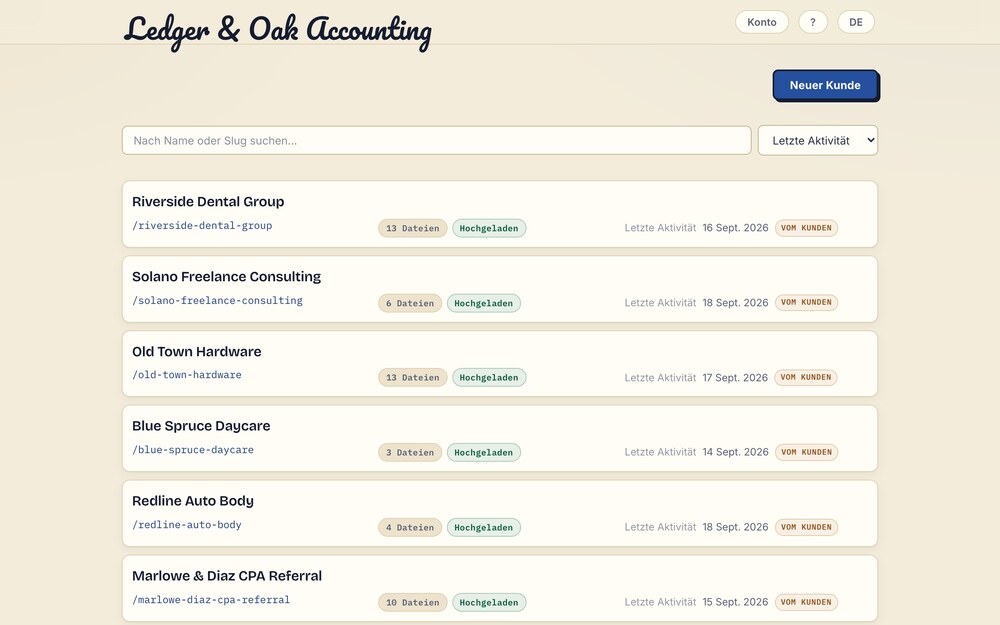Image resolution: width=1000 pixels, height=625 pixels.
Task: Click the /riverside-dental-group slug
Action: pyautogui.click(x=202, y=226)
